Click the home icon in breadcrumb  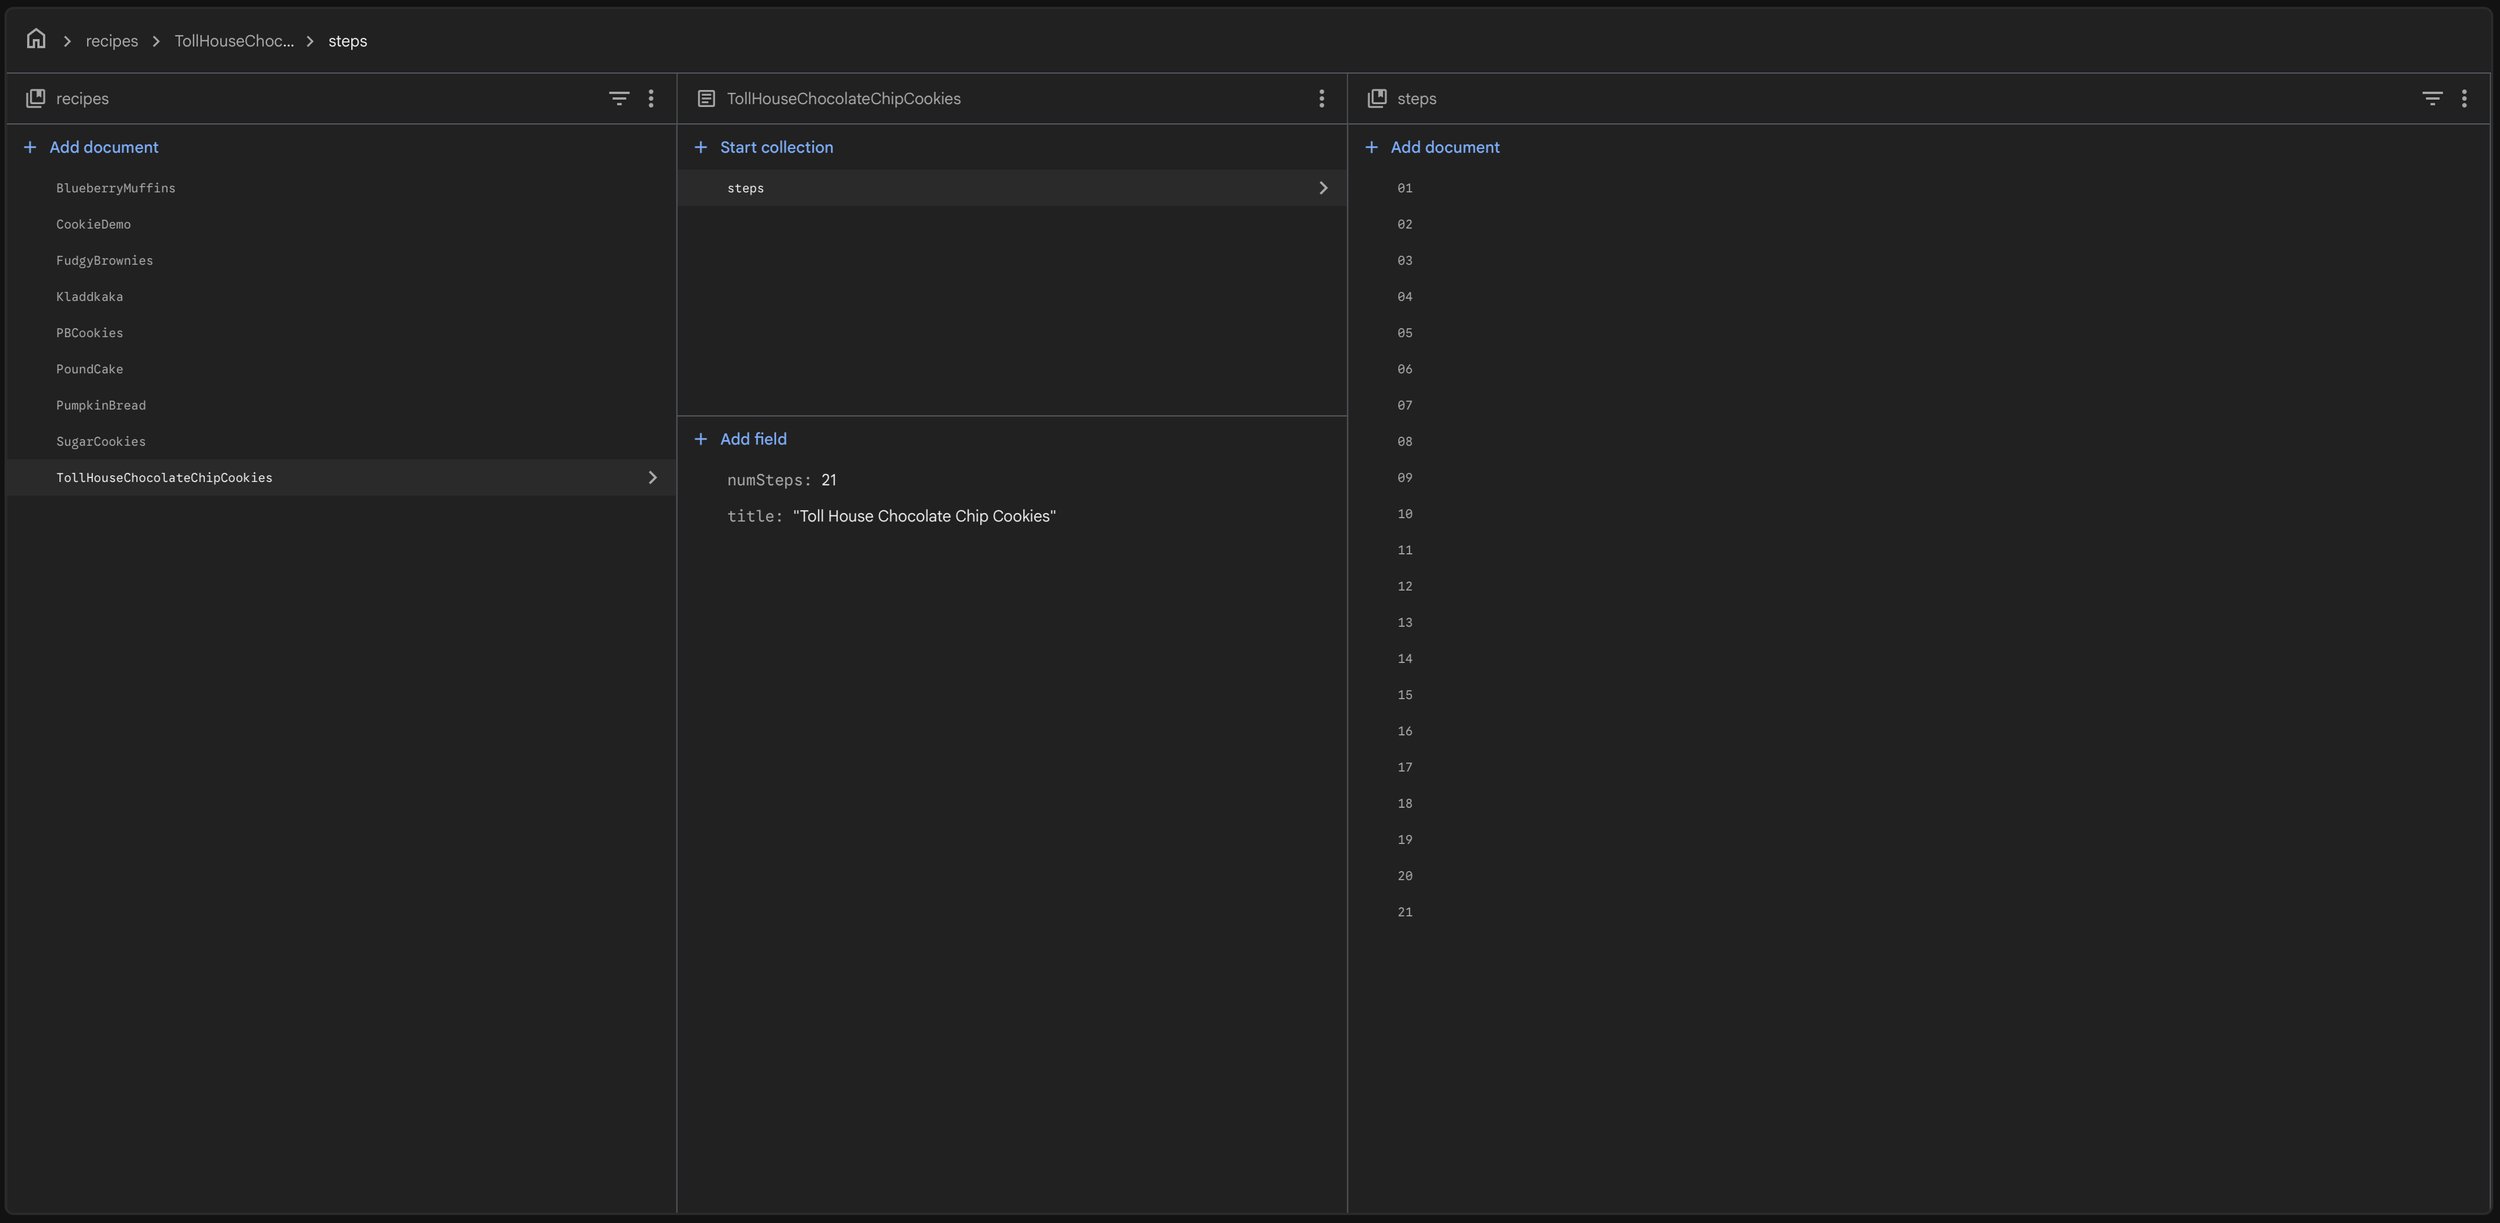36,39
